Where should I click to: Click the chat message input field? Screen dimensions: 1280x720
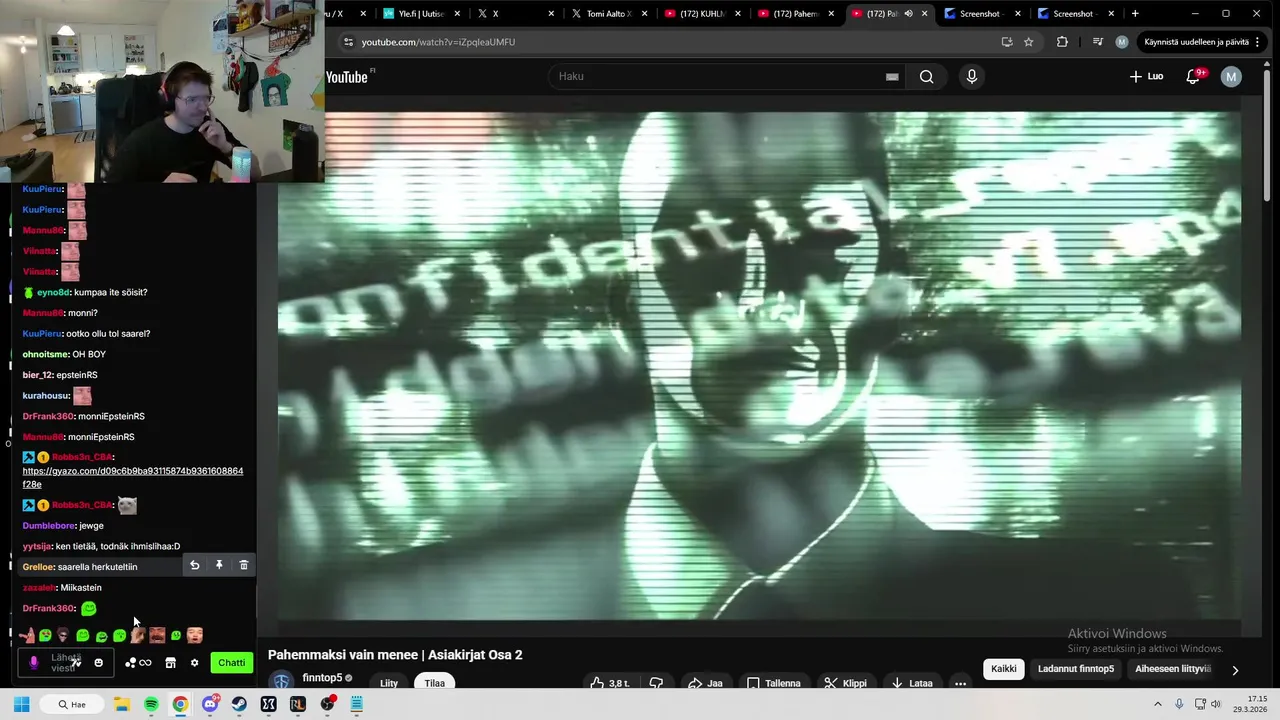pos(64,663)
